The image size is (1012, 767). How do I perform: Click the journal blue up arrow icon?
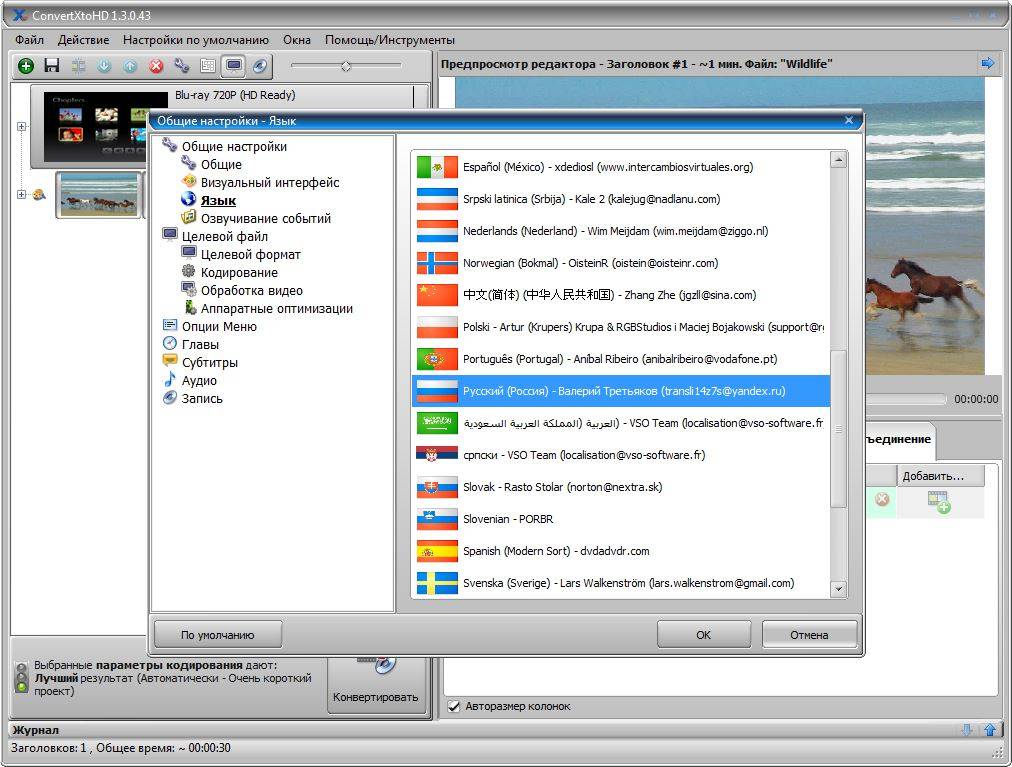tap(990, 730)
